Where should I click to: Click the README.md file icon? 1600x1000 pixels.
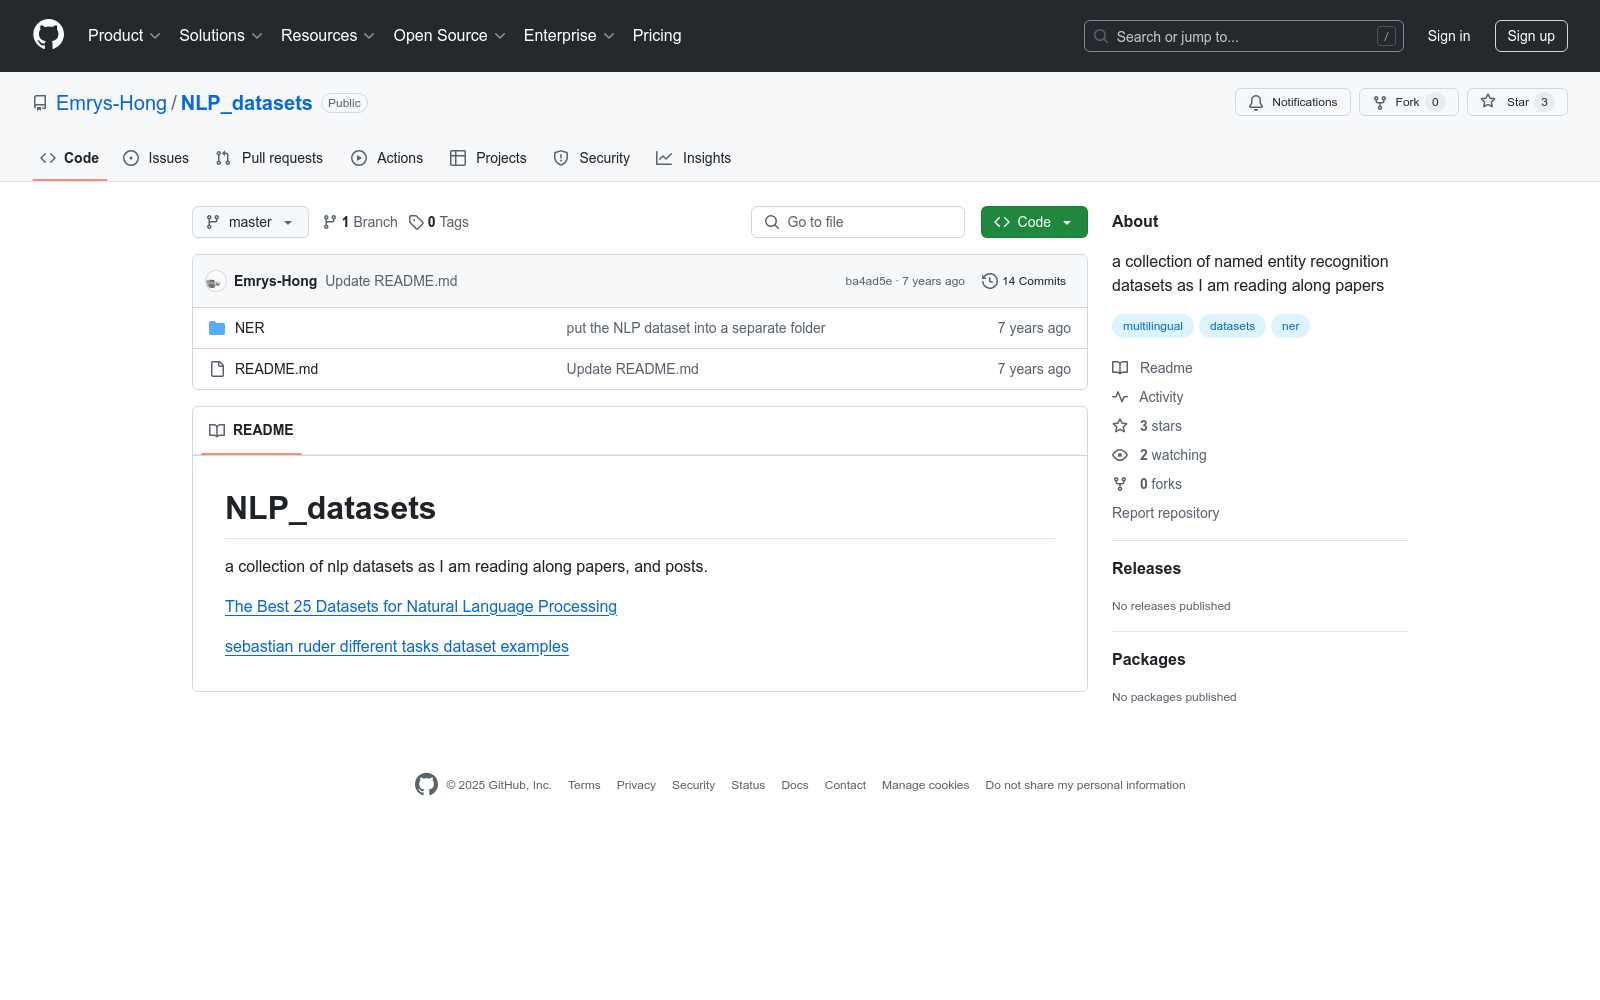tap(217, 369)
